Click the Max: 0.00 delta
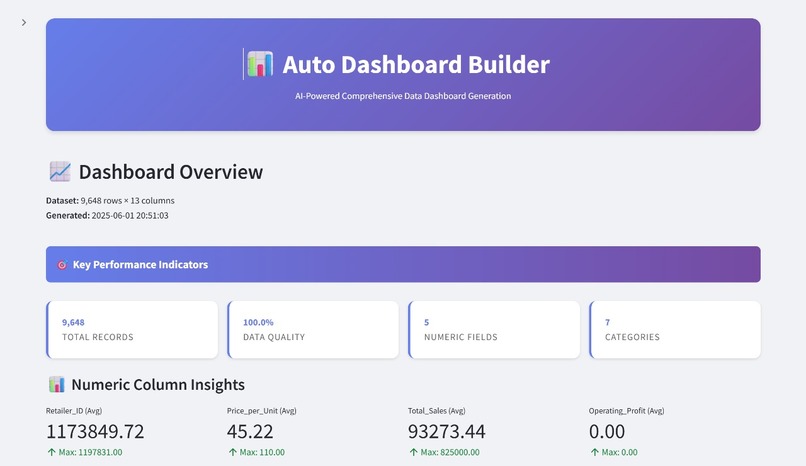This screenshot has width=806, height=466. (619, 452)
